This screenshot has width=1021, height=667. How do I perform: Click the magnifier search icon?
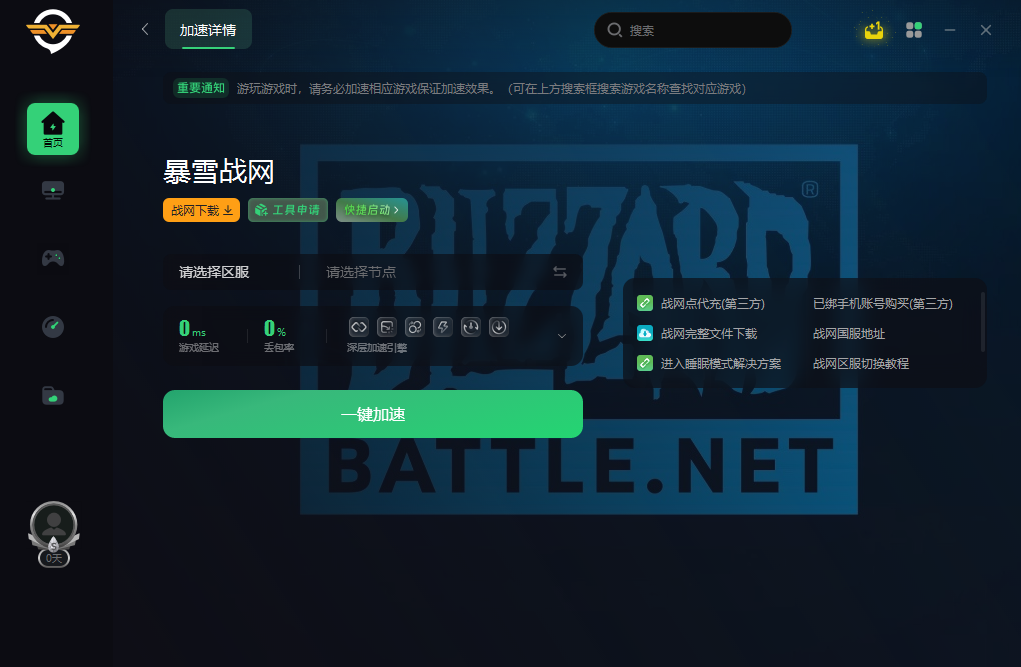pos(615,30)
